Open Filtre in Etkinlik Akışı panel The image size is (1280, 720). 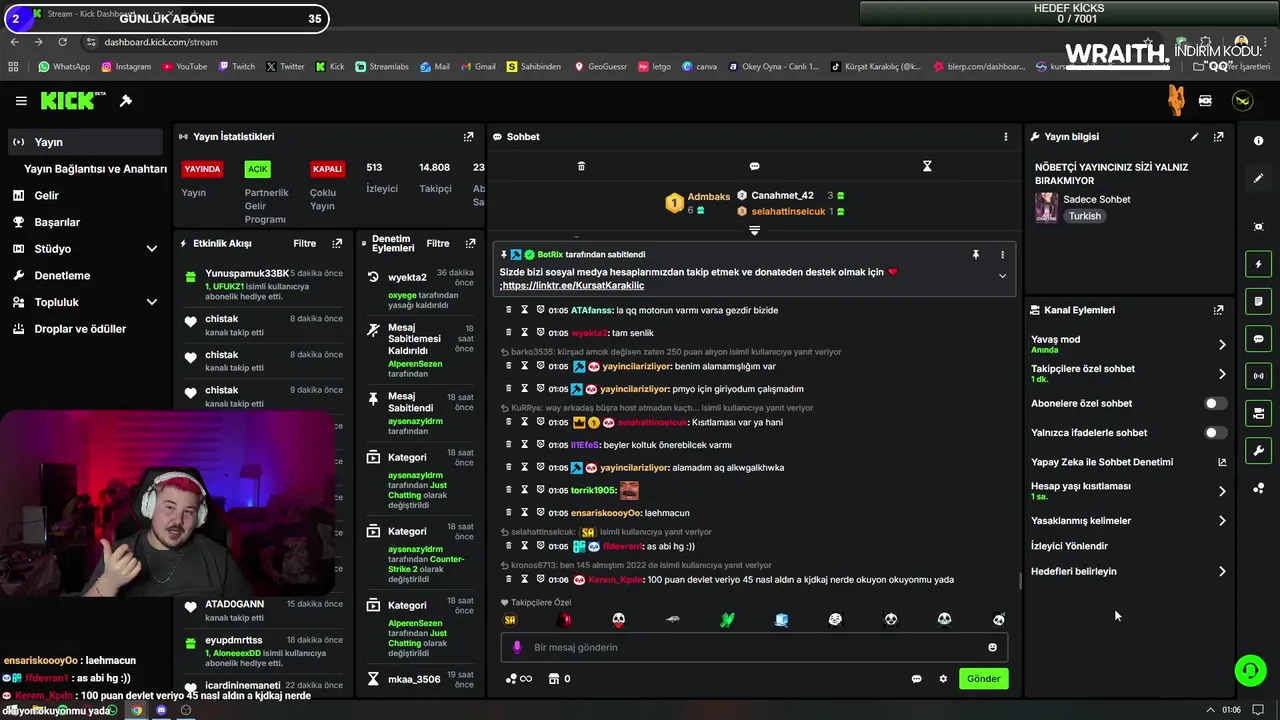(x=304, y=243)
